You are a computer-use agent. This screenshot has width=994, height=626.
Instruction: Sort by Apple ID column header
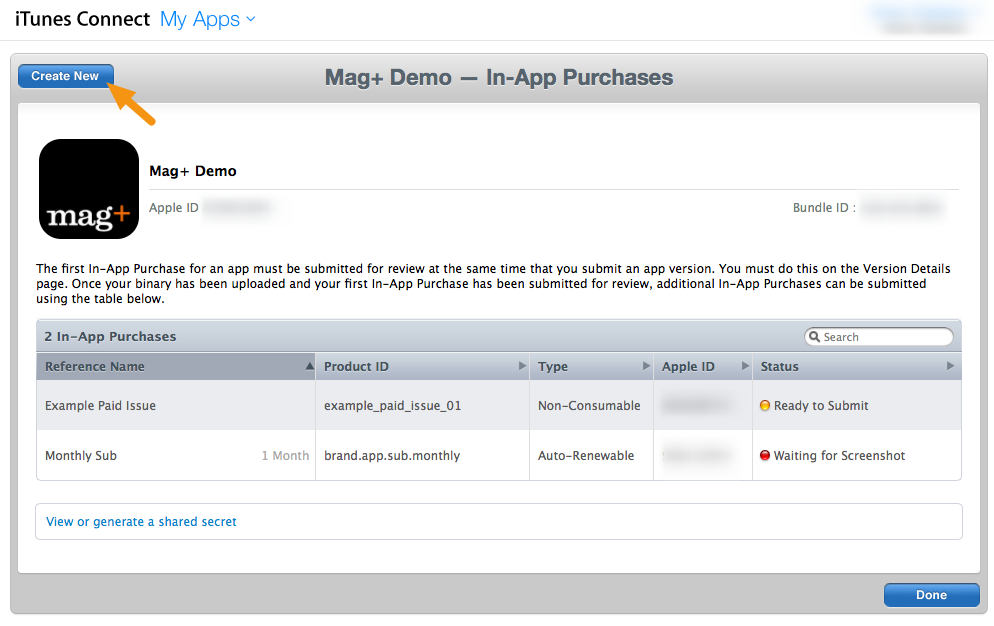703,367
